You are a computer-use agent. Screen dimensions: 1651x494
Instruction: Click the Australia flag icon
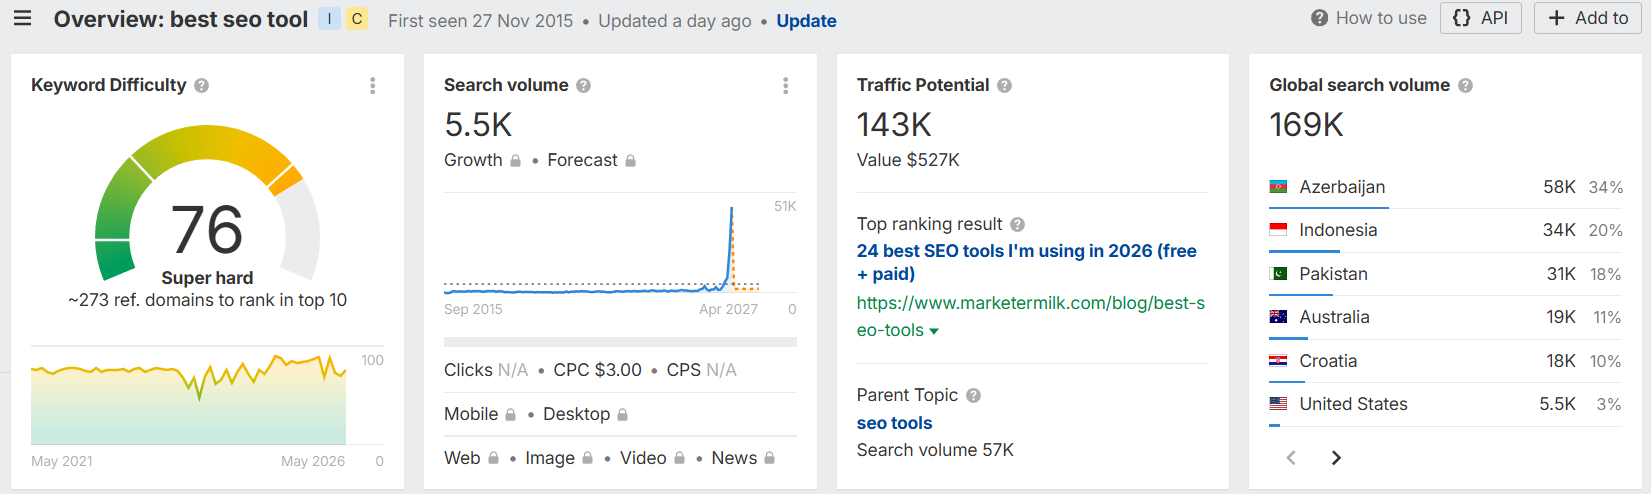coord(1278,317)
